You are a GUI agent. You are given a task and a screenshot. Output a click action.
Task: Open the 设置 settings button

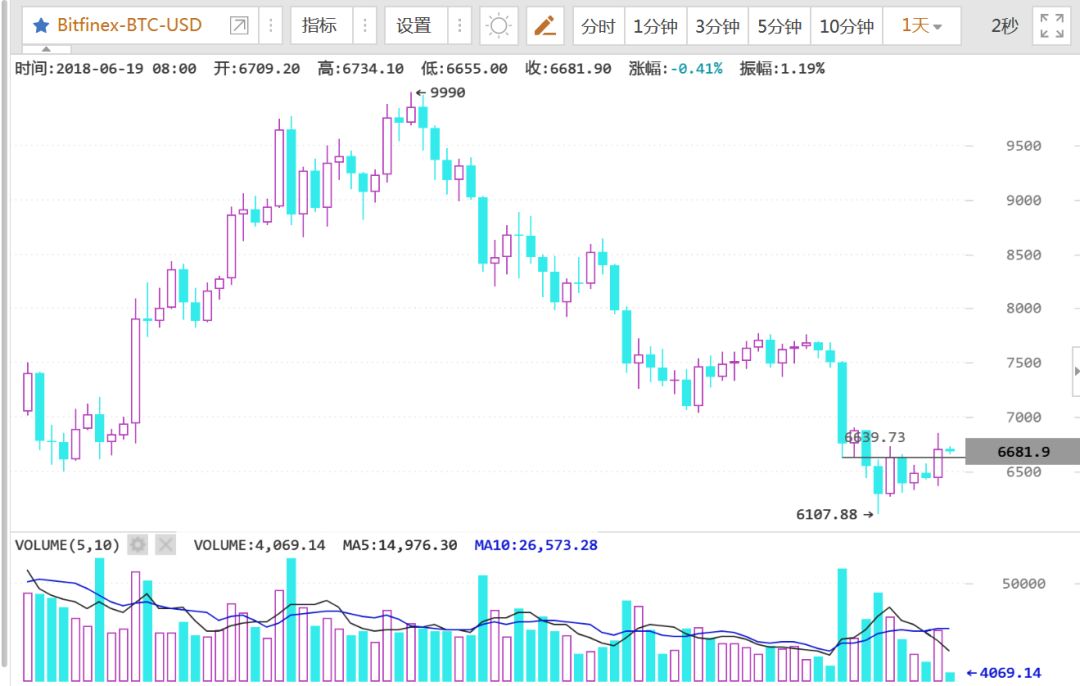pyautogui.click(x=414, y=26)
